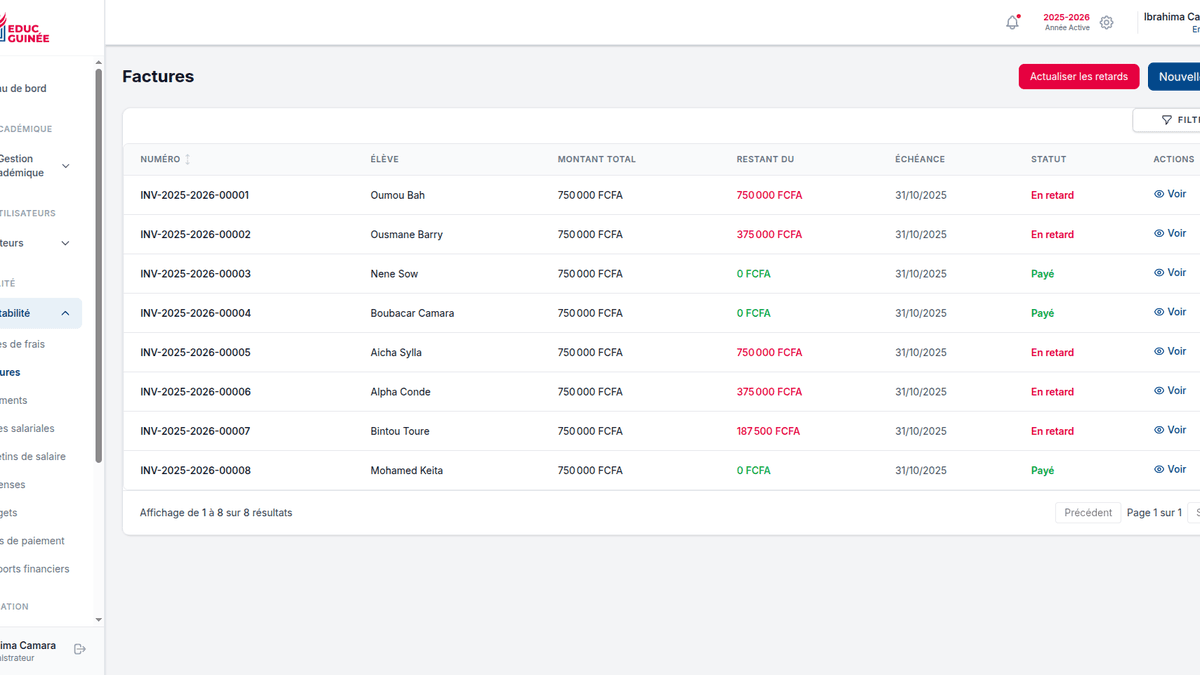
Task: Click student name Oumou Bah
Action: tap(398, 195)
